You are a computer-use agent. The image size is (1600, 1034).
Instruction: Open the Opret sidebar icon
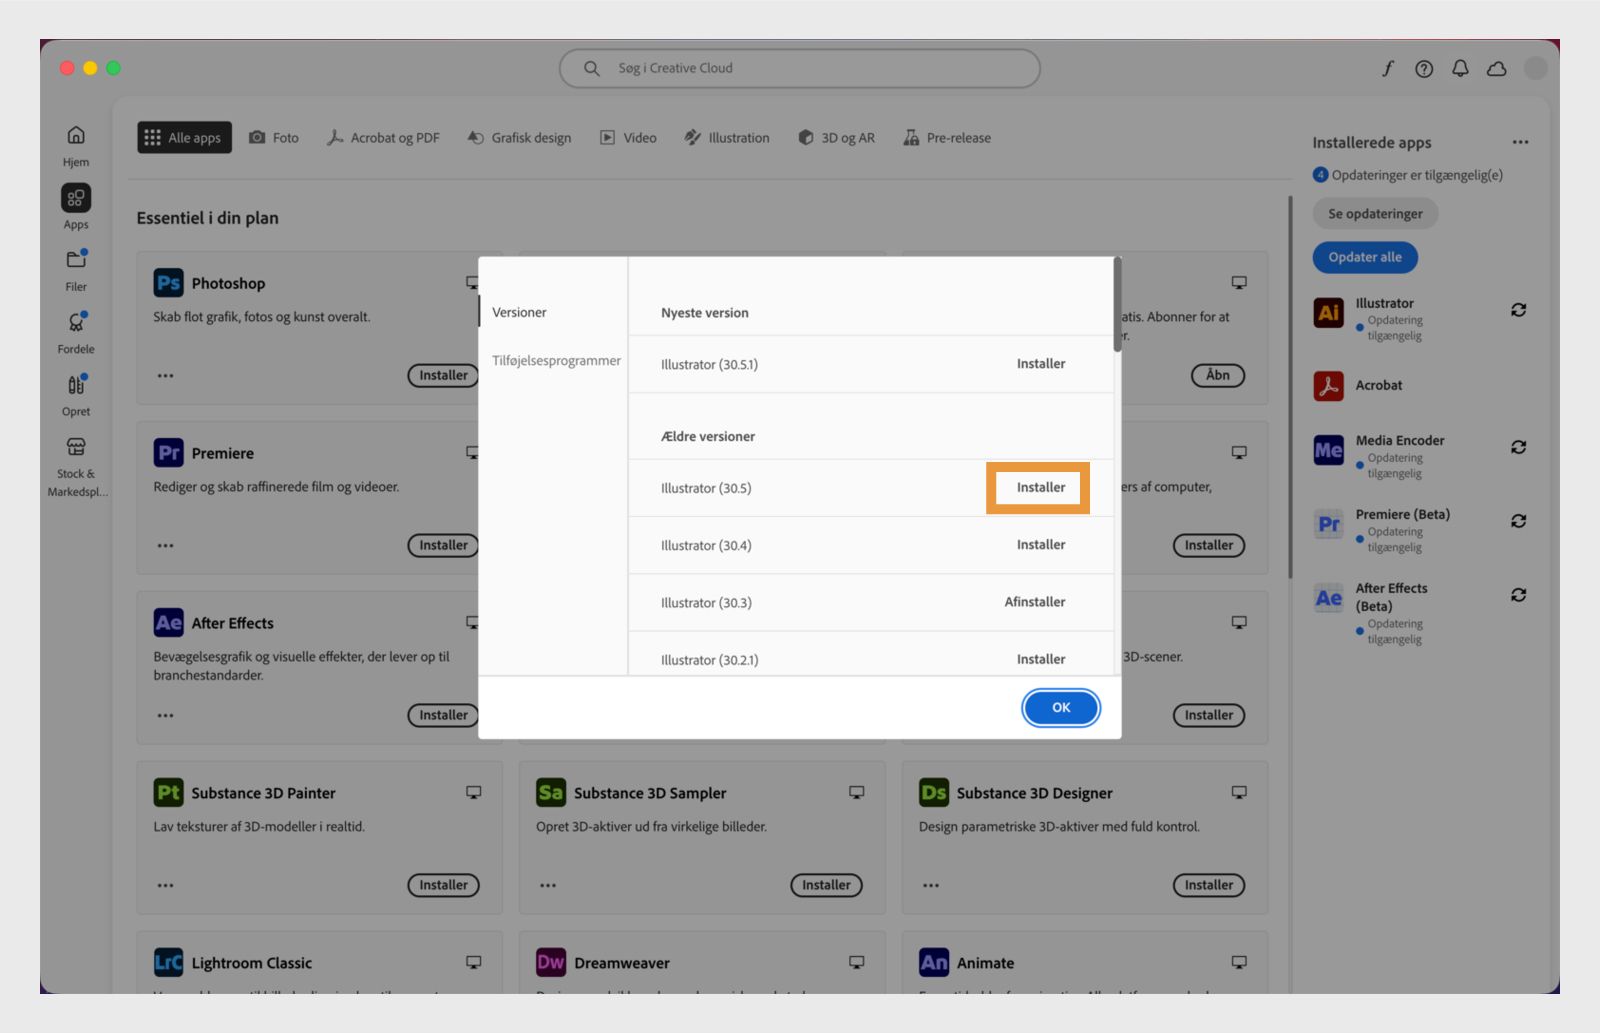click(x=76, y=384)
